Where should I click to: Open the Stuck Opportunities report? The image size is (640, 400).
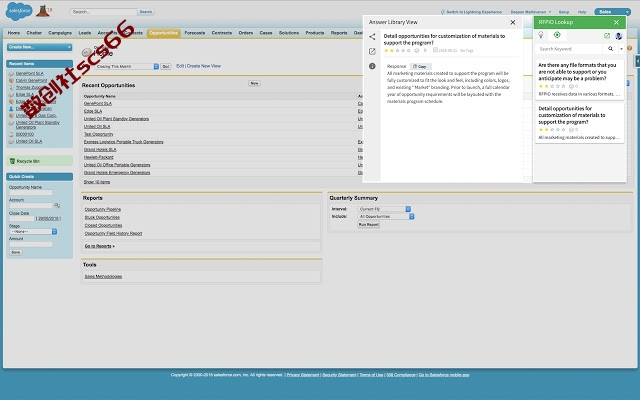click(x=102, y=218)
